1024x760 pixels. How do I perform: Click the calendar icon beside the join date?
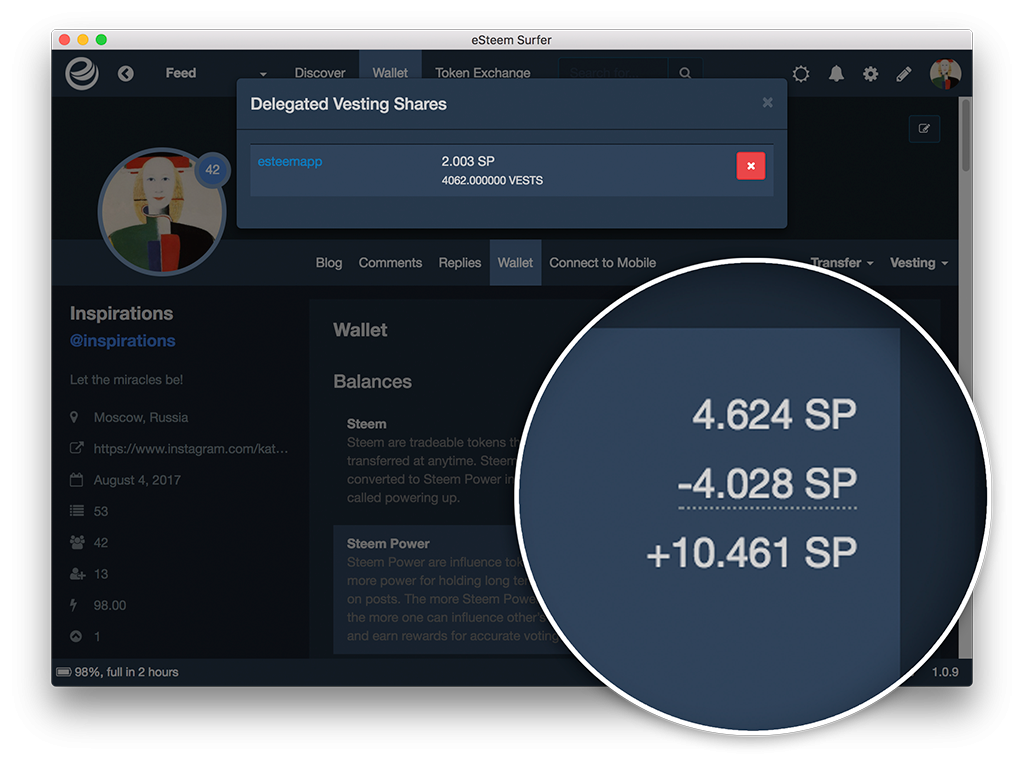click(x=76, y=480)
